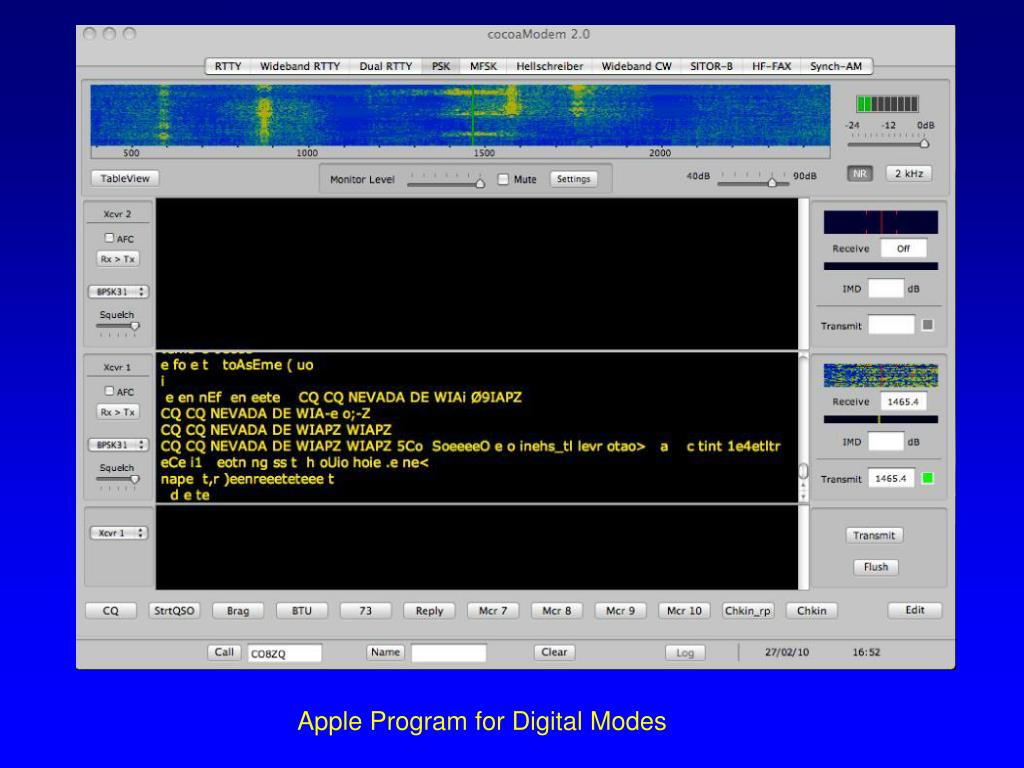Viewport: 1024px width, 768px height.
Task: Click Rx > Tx for Xcvr 1
Action: (118, 412)
